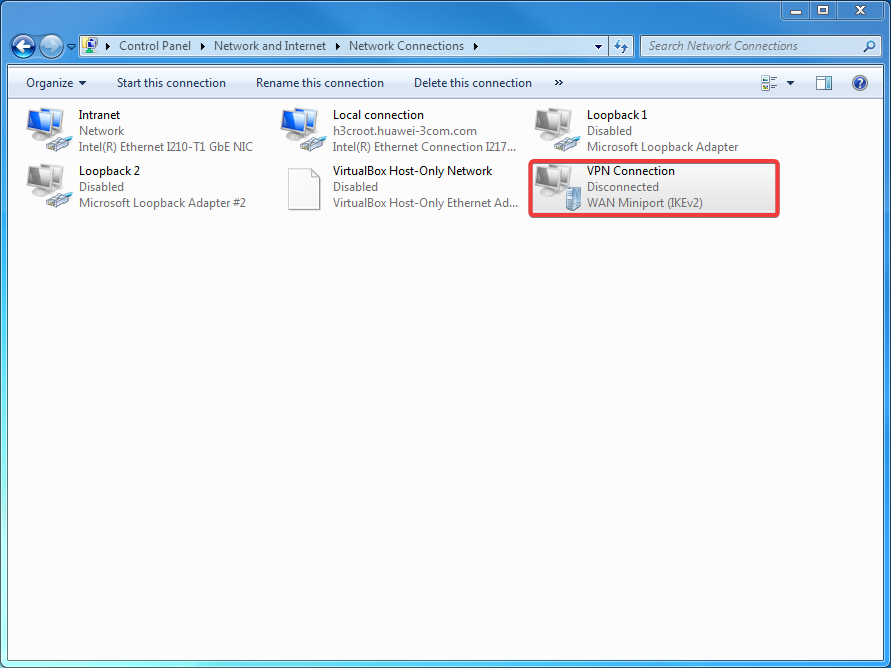Click the Disconnected status of VPN Connection
891x668 pixels.
(x=623, y=187)
